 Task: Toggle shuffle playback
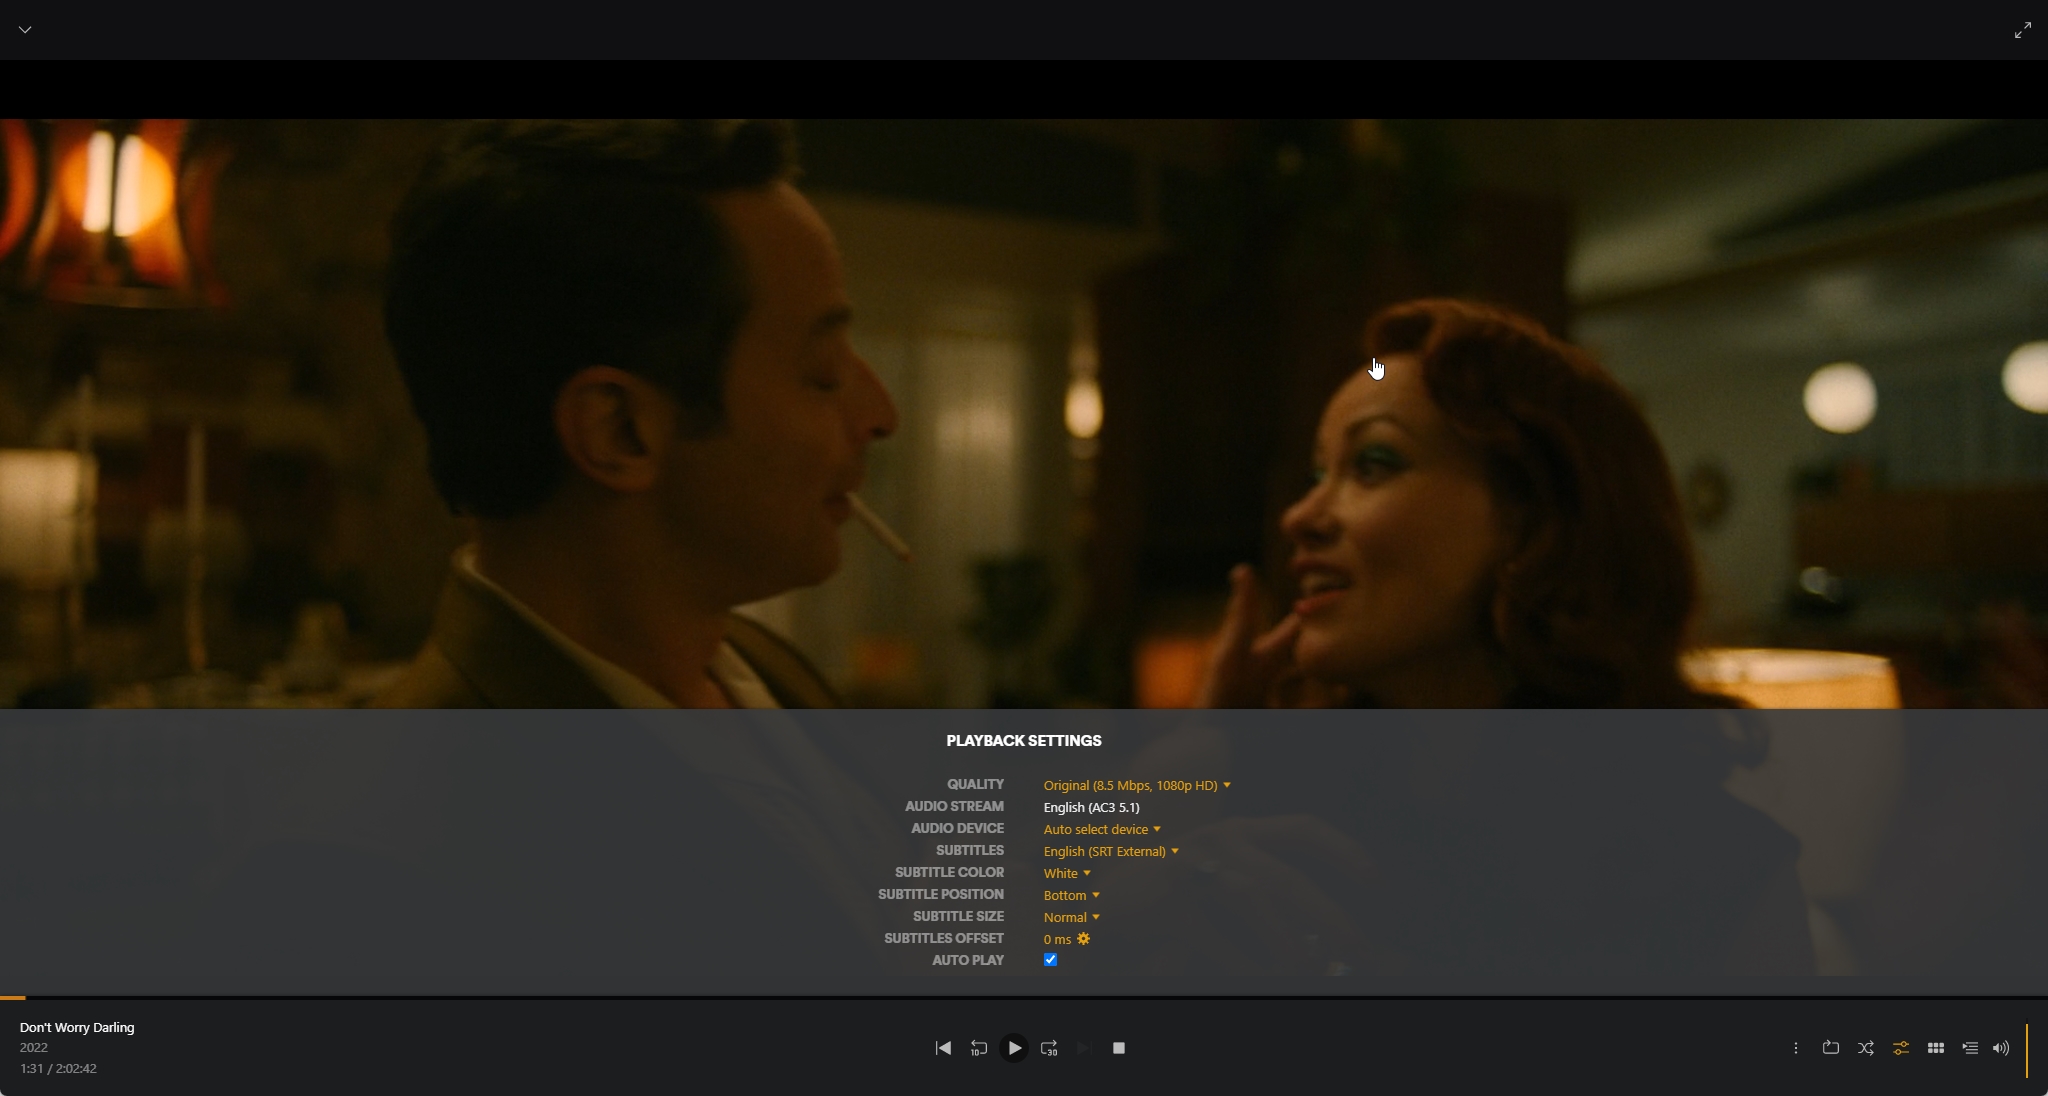click(1865, 1048)
